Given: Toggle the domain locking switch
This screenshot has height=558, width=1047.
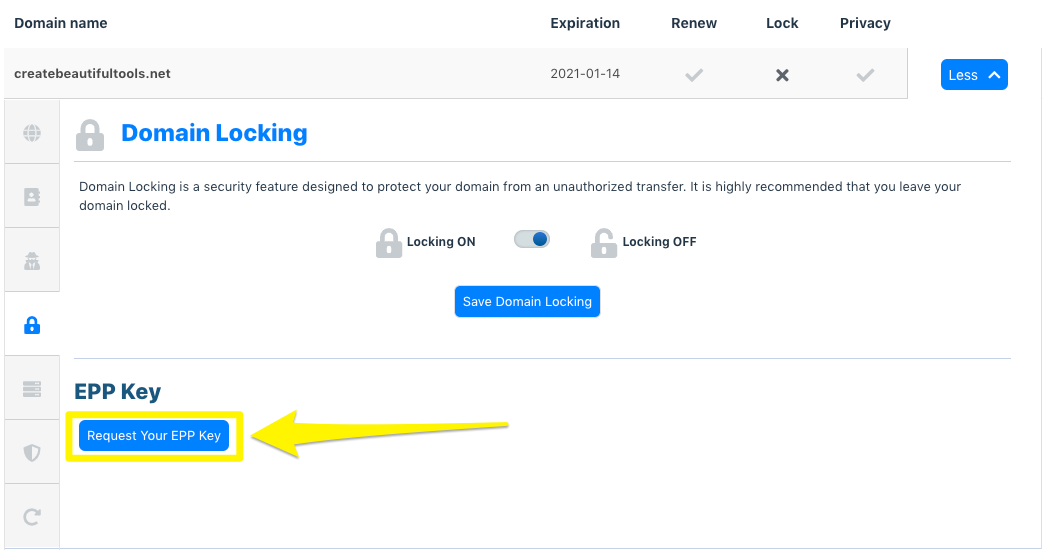Looking at the screenshot, I should click(532, 240).
